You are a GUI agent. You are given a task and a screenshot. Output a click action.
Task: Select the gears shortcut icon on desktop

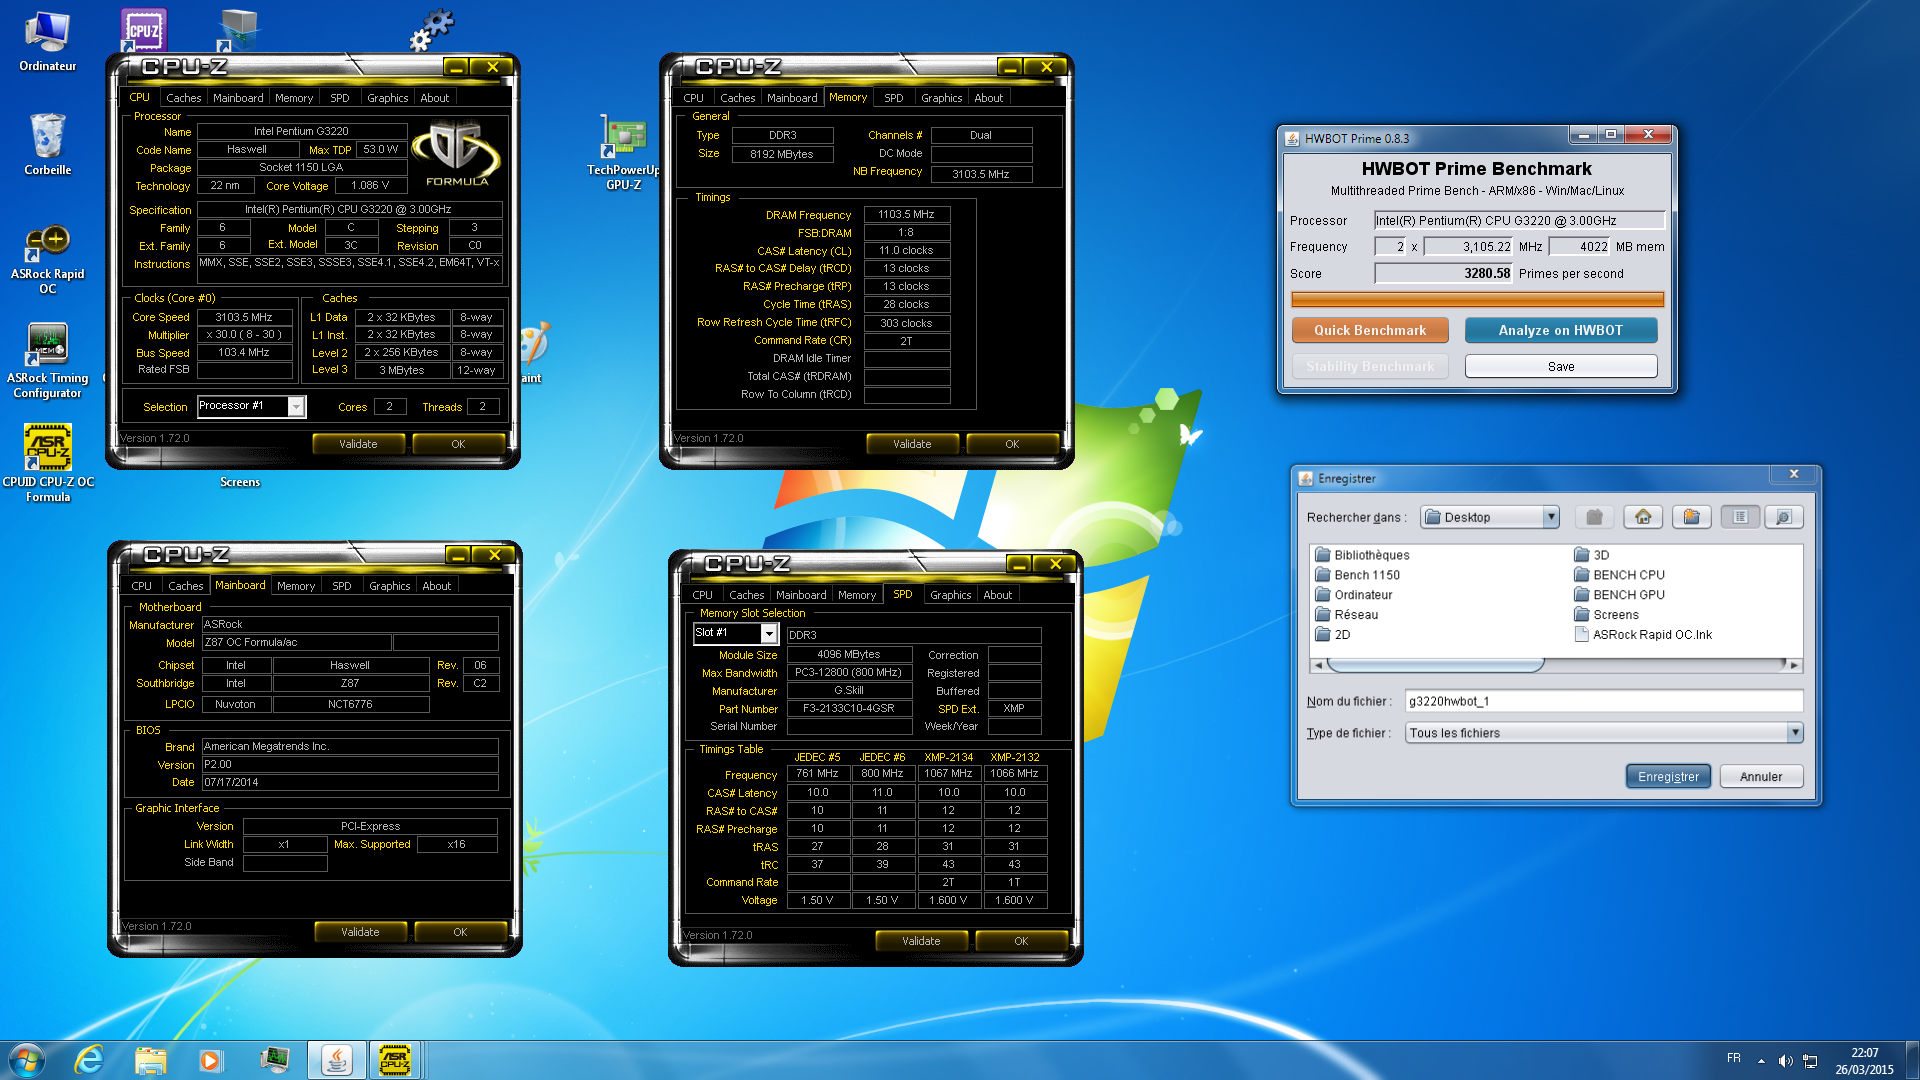point(432,30)
